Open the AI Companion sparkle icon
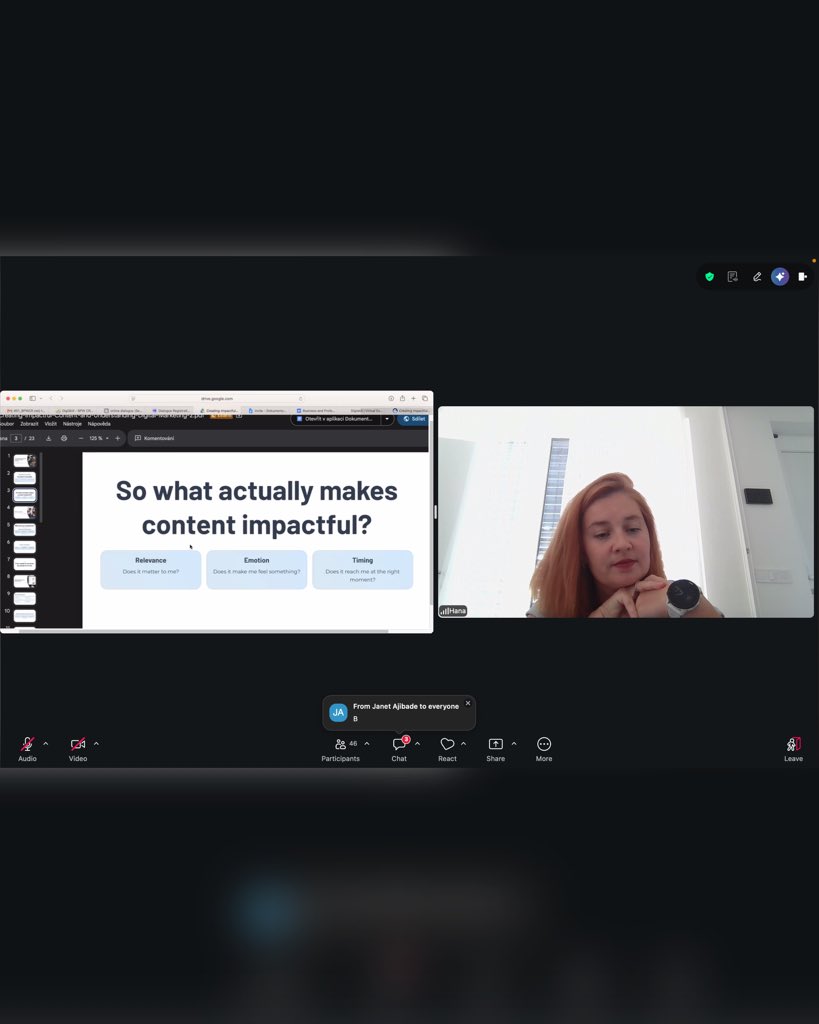 tap(780, 277)
